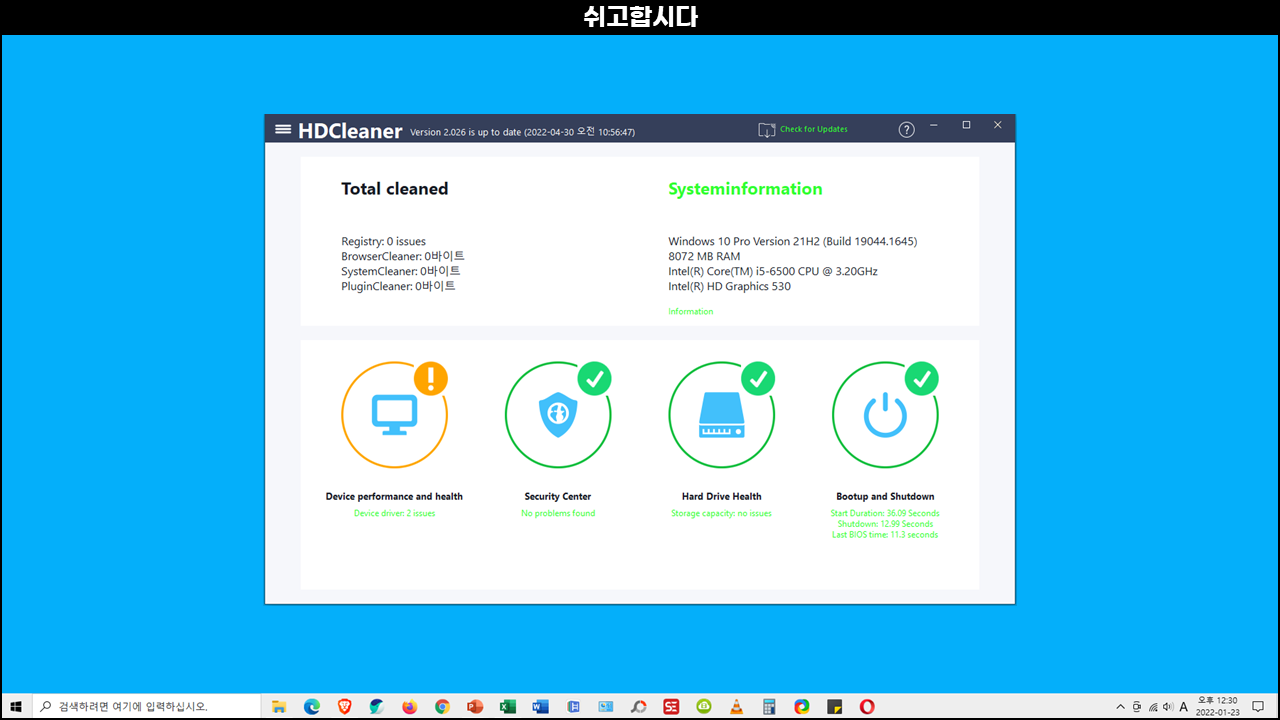This screenshot has width=1280, height=720.
Task: Open the HDCleaner hamburger menu
Action: 283,129
